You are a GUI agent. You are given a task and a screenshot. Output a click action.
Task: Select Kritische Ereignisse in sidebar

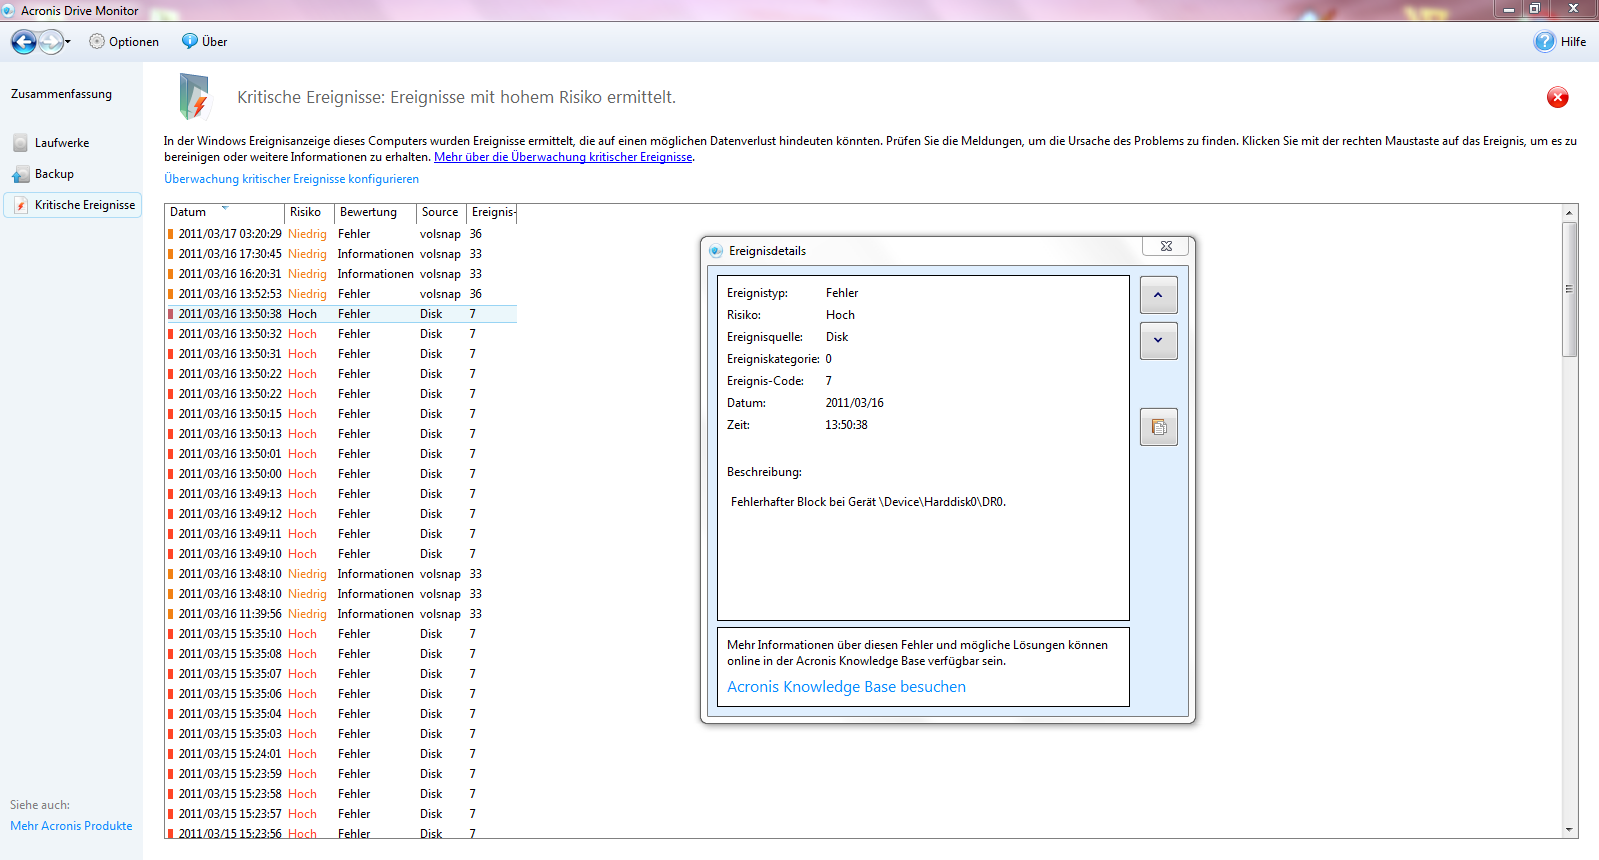click(x=73, y=205)
